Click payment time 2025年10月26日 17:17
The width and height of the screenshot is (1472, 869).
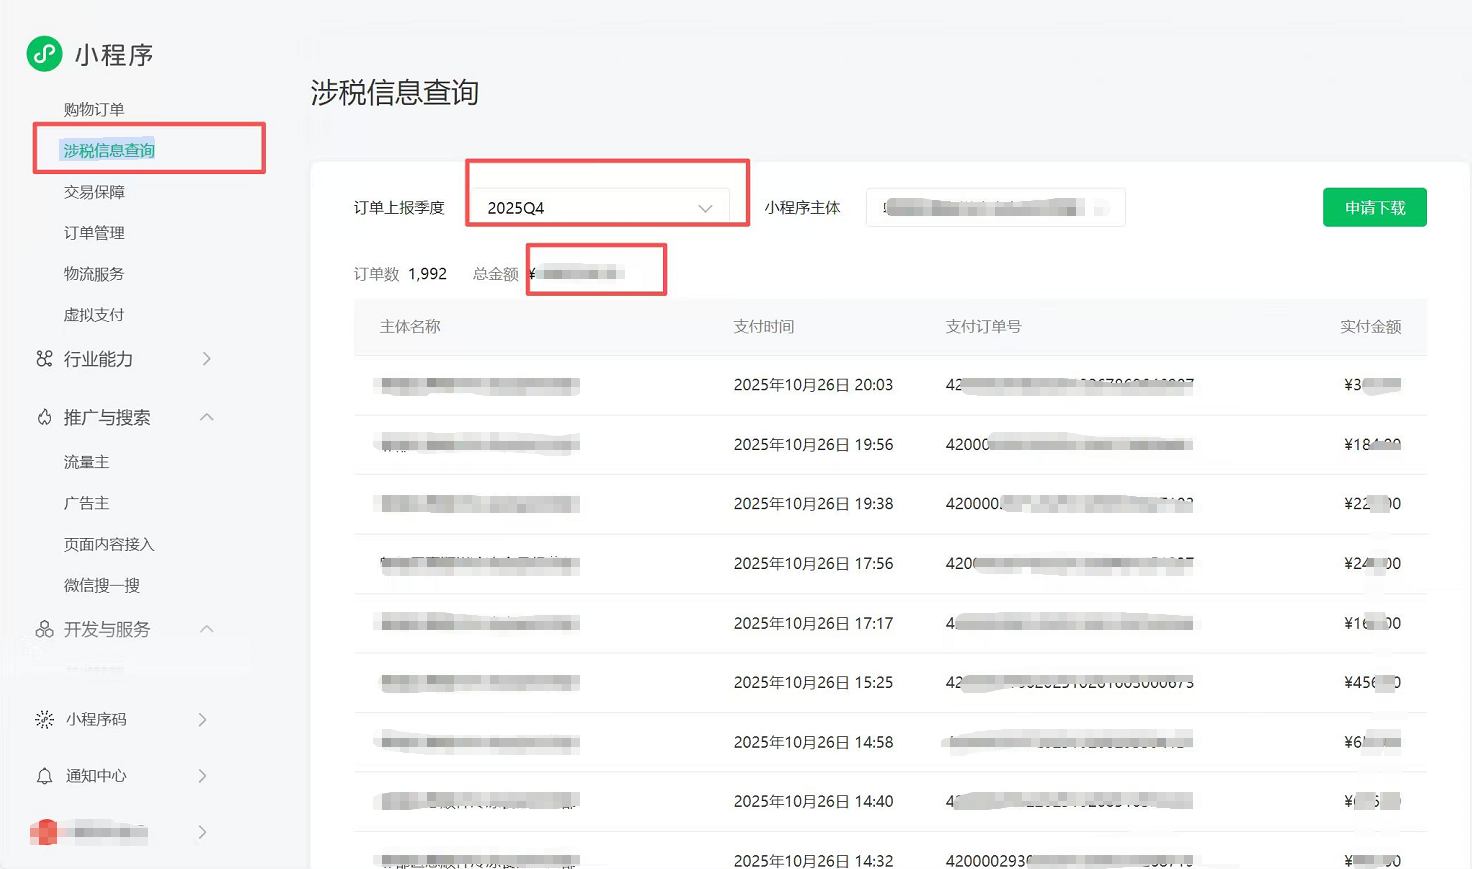point(813,623)
